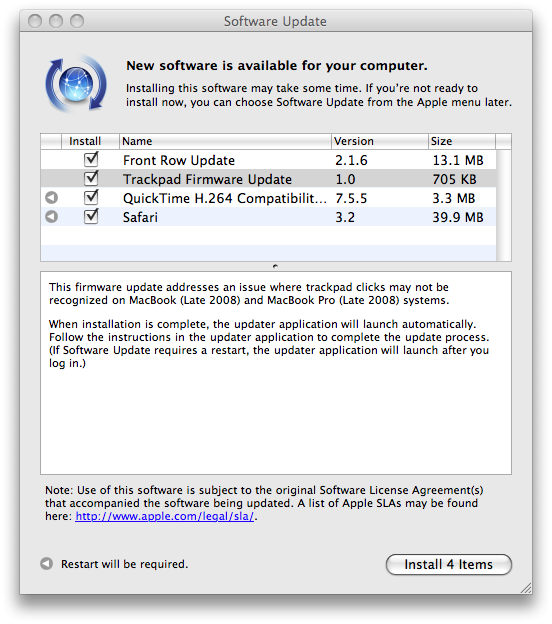This screenshot has width=552, height=624.
Task: Select the Front Row Update row
Action: tap(268, 160)
